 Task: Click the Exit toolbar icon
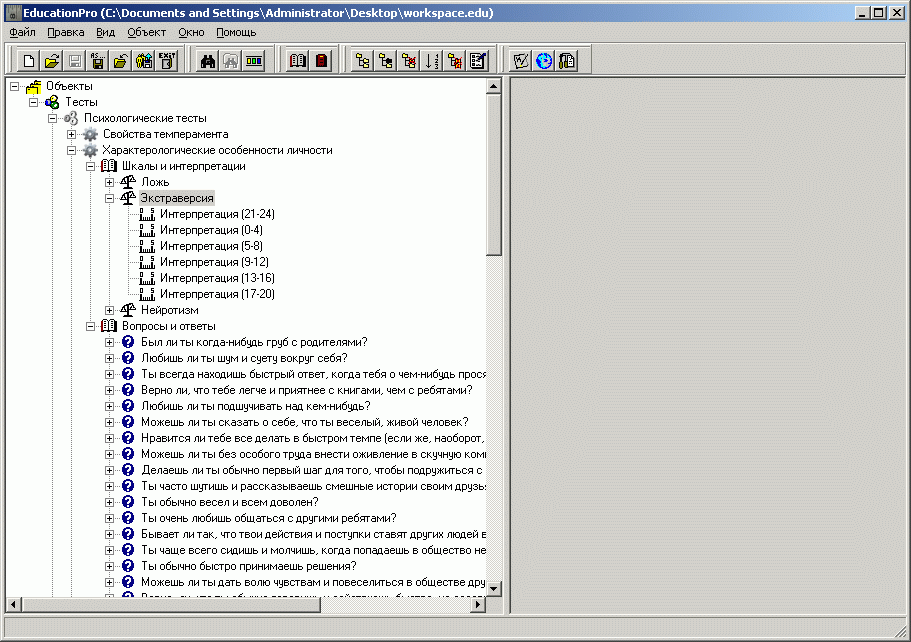[167, 61]
